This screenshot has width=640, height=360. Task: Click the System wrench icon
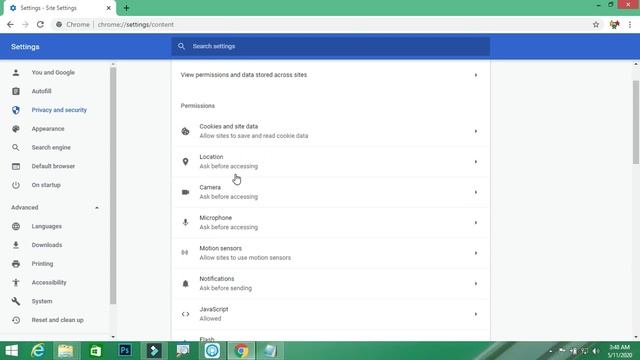16,301
